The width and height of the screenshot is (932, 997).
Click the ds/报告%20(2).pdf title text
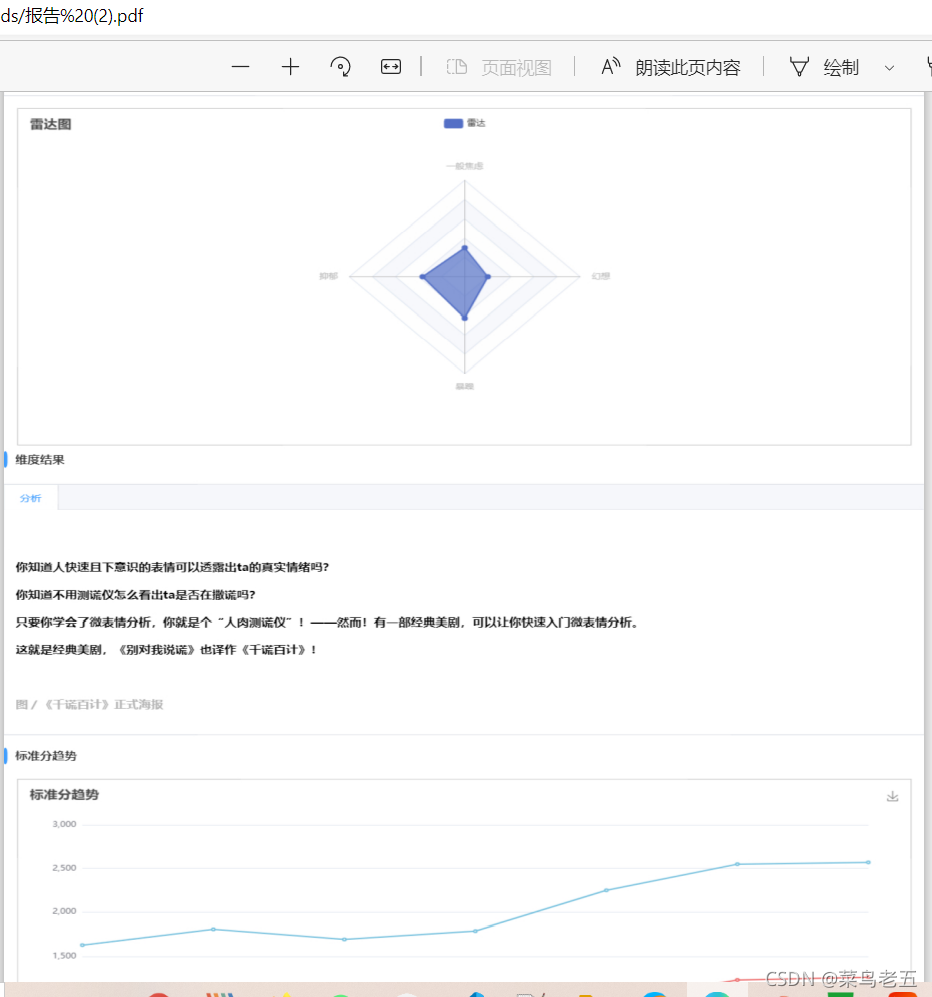pyautogui.click(x=73, y=16)
